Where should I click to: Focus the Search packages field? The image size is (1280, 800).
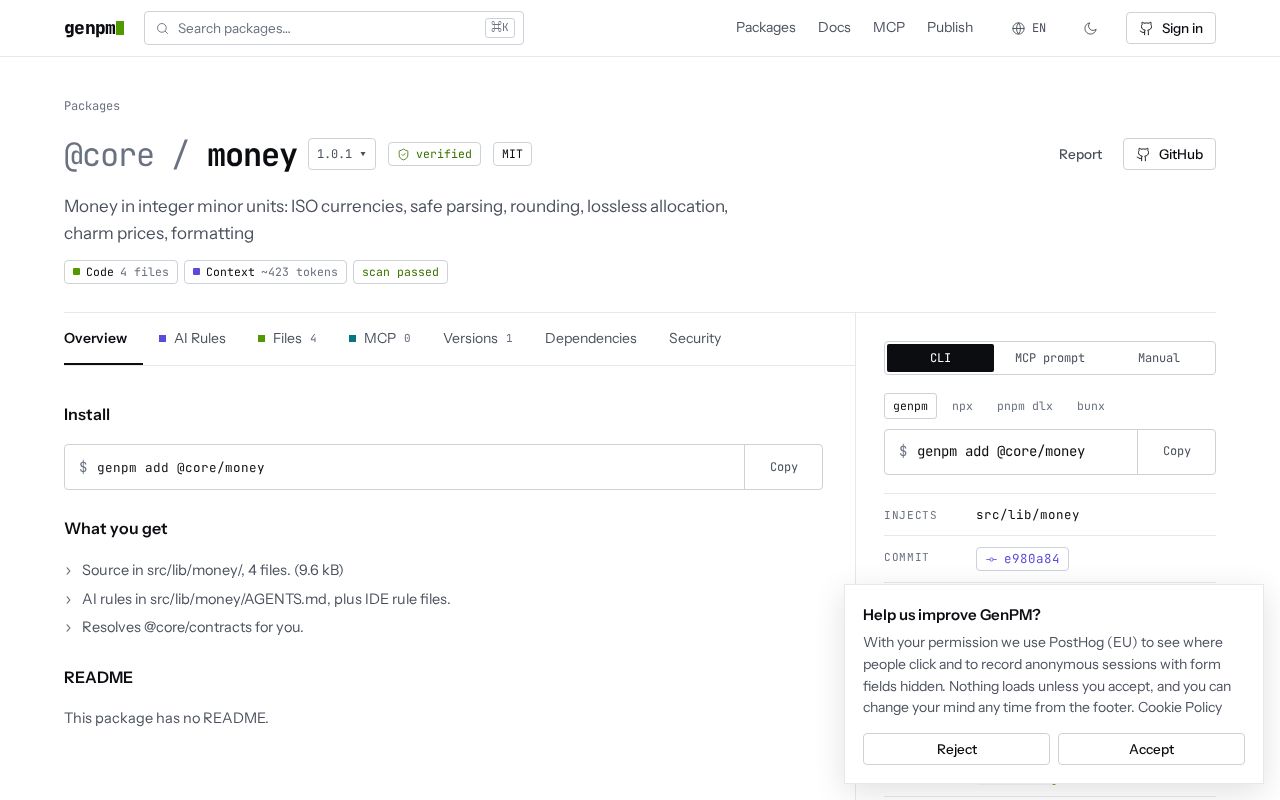334,28
